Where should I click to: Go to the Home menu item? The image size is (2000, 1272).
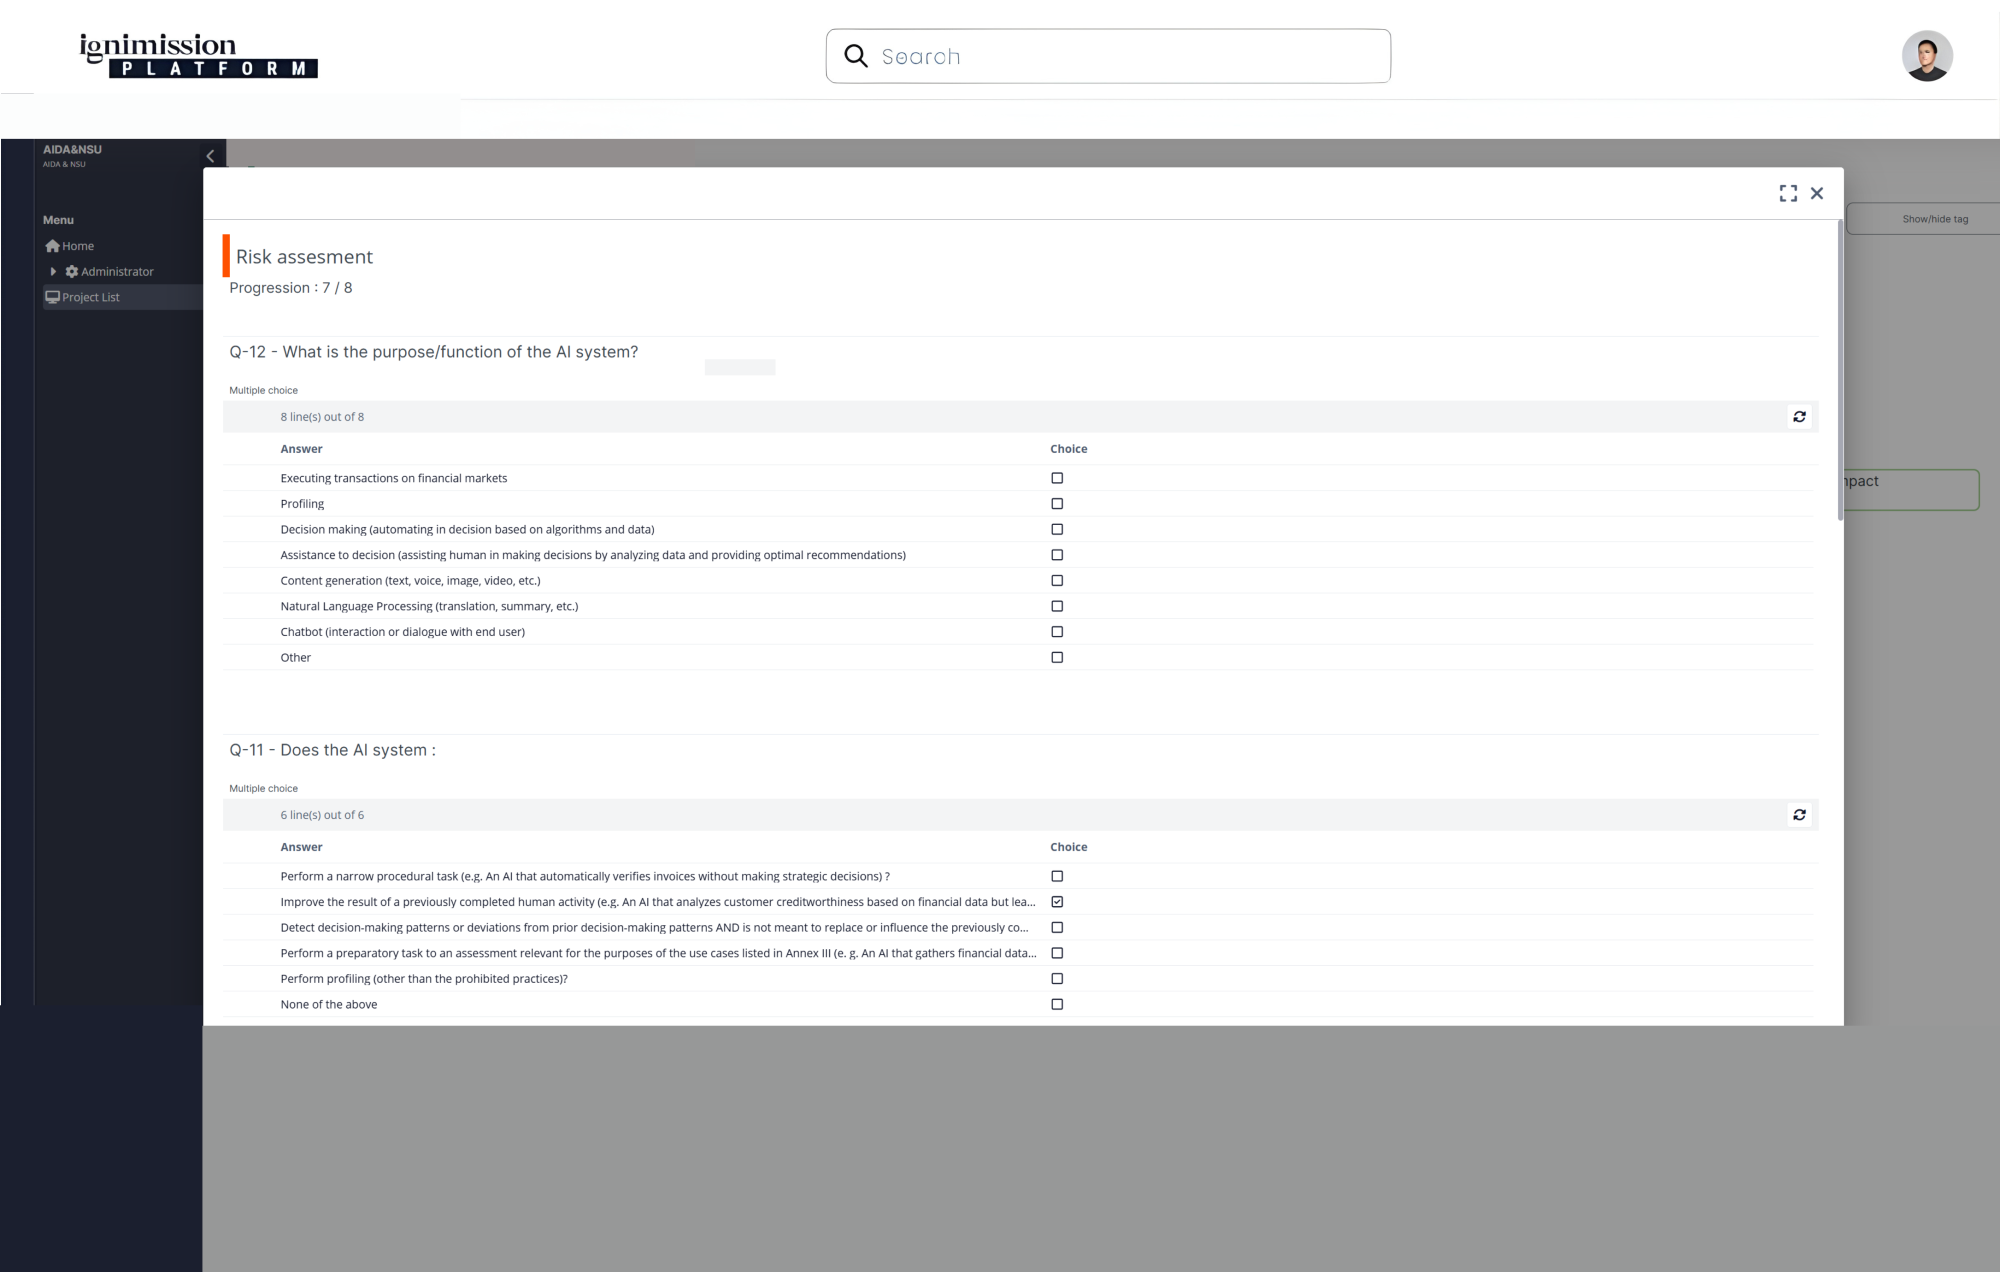click(78, 246)
